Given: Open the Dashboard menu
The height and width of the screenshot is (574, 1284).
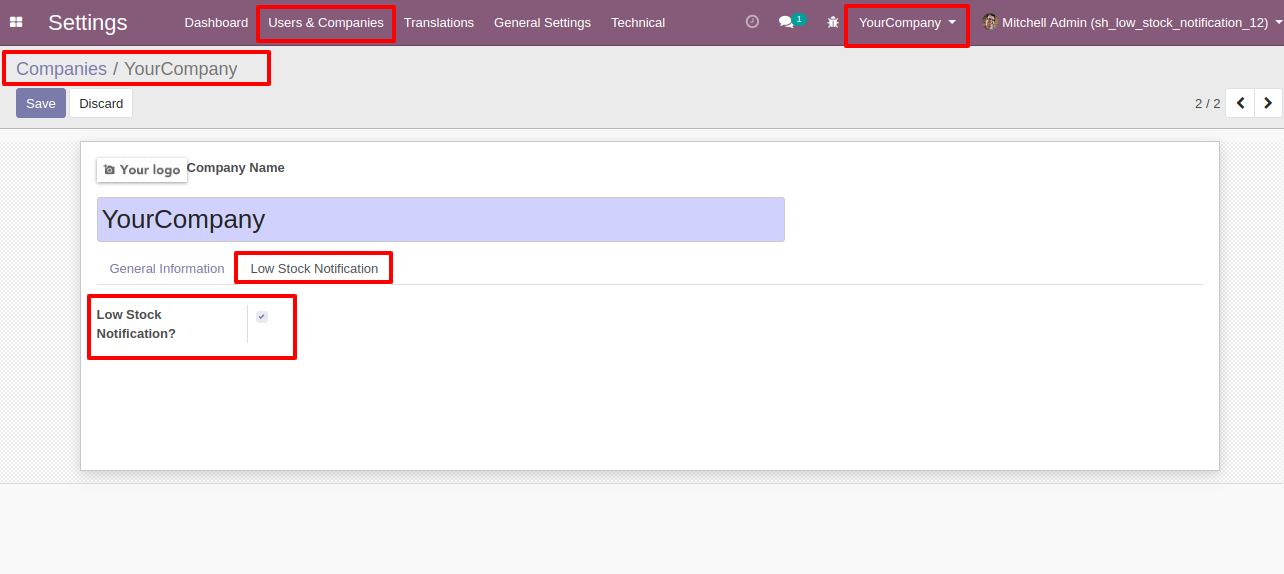Looking at the screenshot, I should point(216,22).
